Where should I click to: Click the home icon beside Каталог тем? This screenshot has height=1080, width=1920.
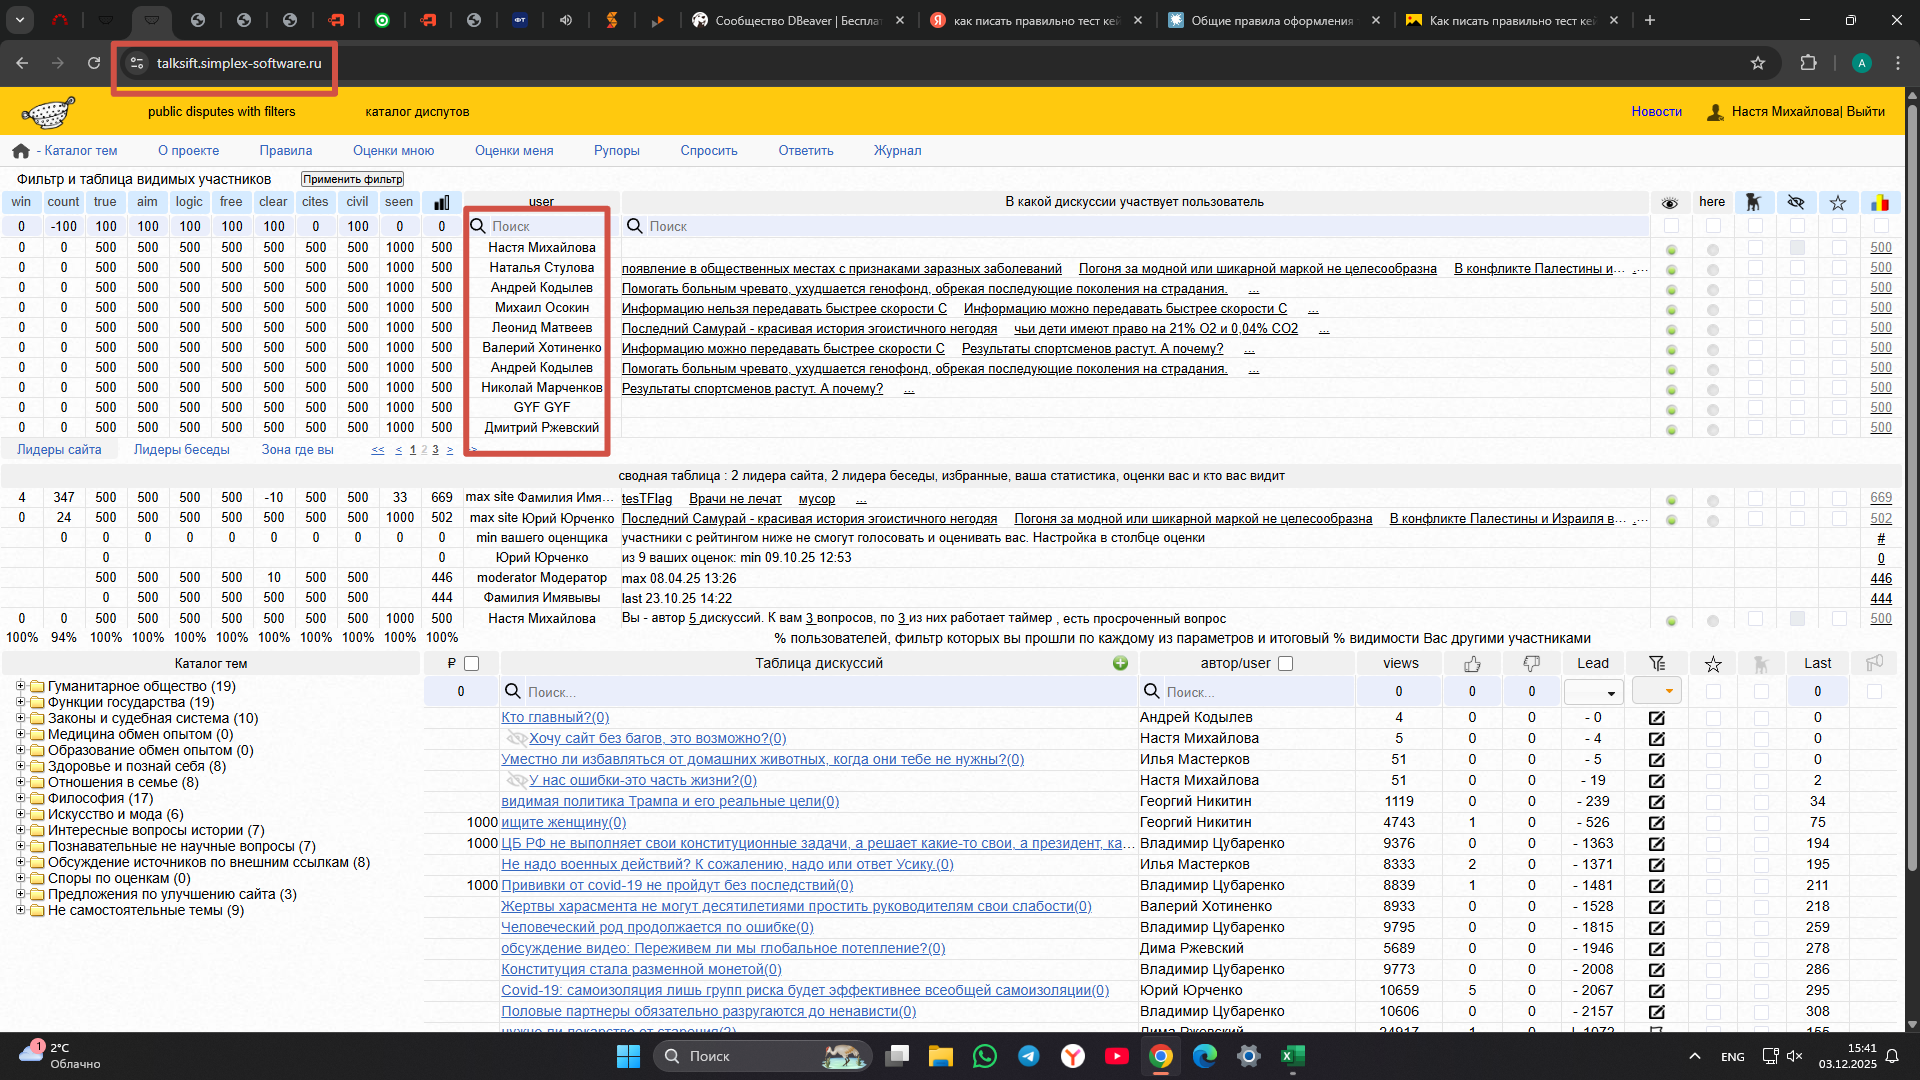(x=21, y=151)
